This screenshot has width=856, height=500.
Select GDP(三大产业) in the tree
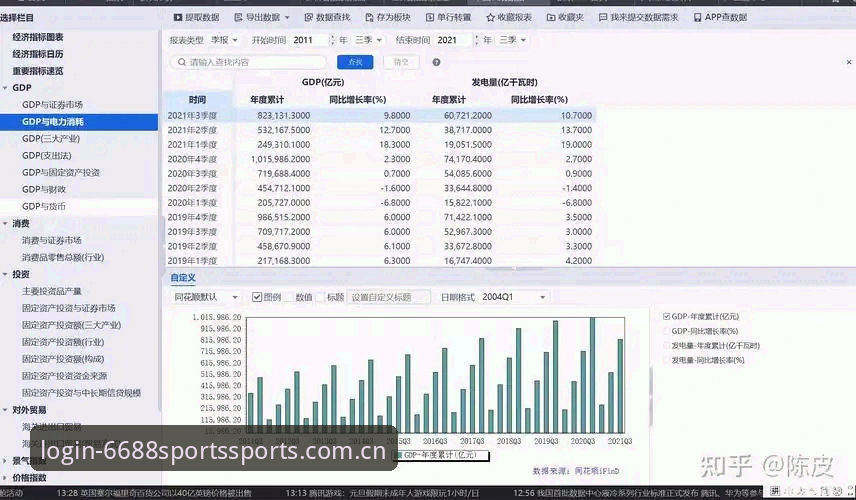coord(51,138)
